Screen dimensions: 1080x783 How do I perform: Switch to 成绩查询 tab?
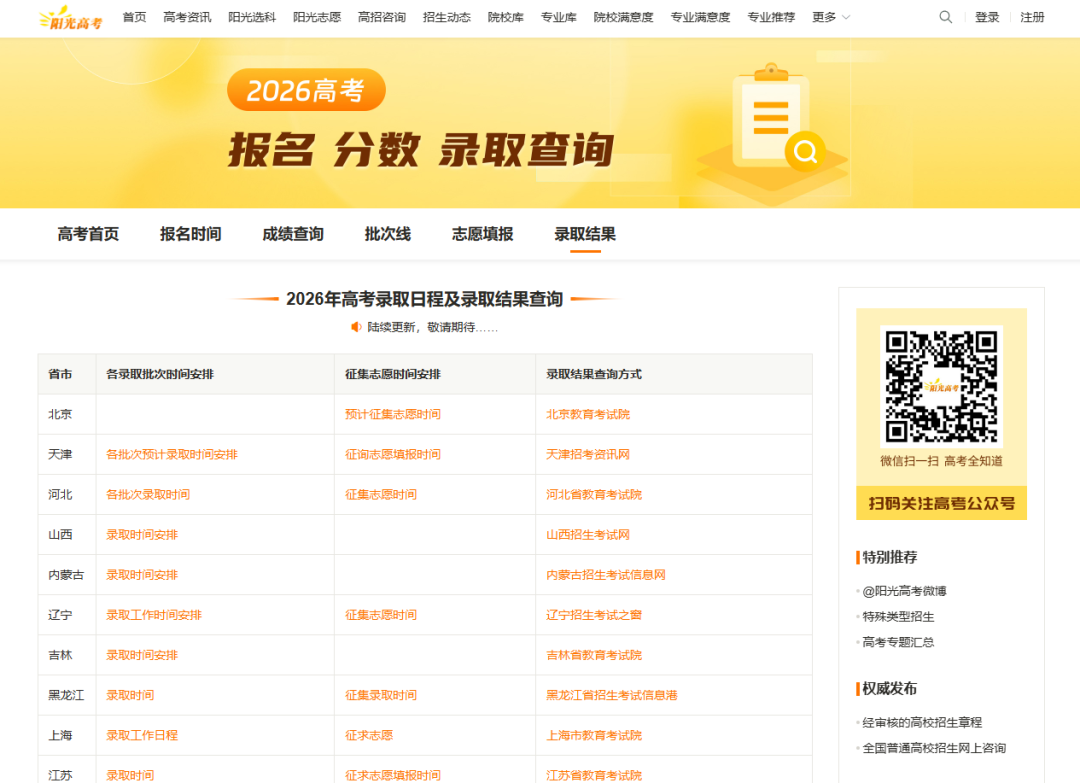pyautogui.click(x=293, y=234)
